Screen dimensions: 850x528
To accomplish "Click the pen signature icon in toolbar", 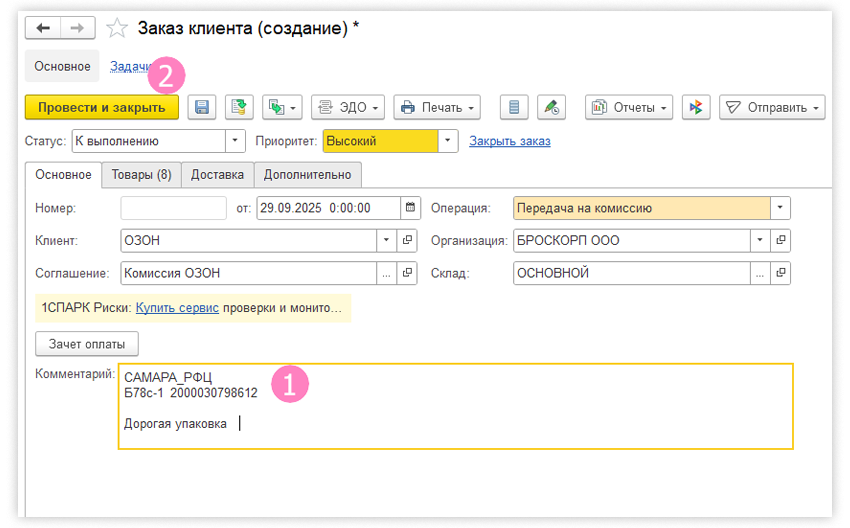I will click(550, 107).
